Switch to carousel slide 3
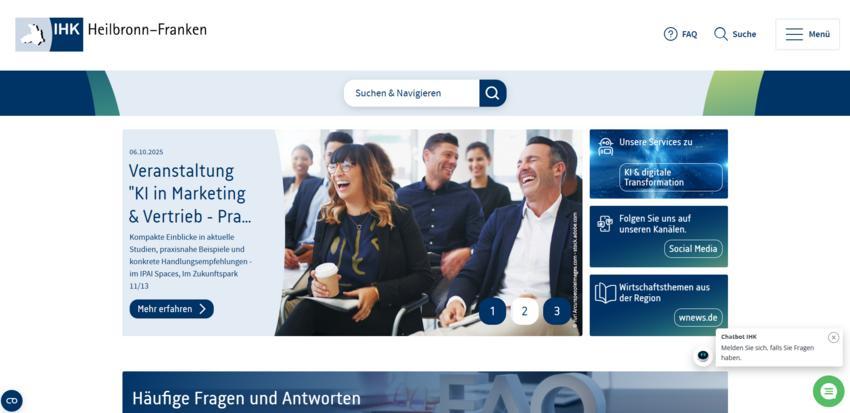Image resolution: width=850 pixels, height=413 pixels. tap(557, 311)
